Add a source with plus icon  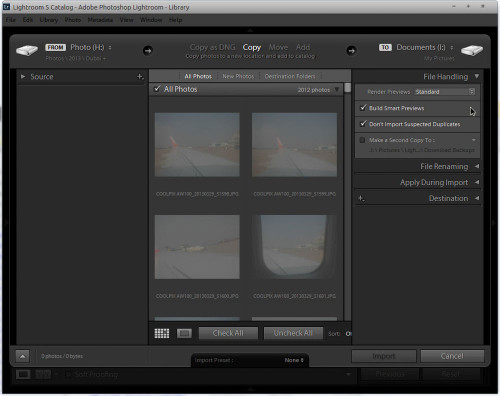click(140, 77)
